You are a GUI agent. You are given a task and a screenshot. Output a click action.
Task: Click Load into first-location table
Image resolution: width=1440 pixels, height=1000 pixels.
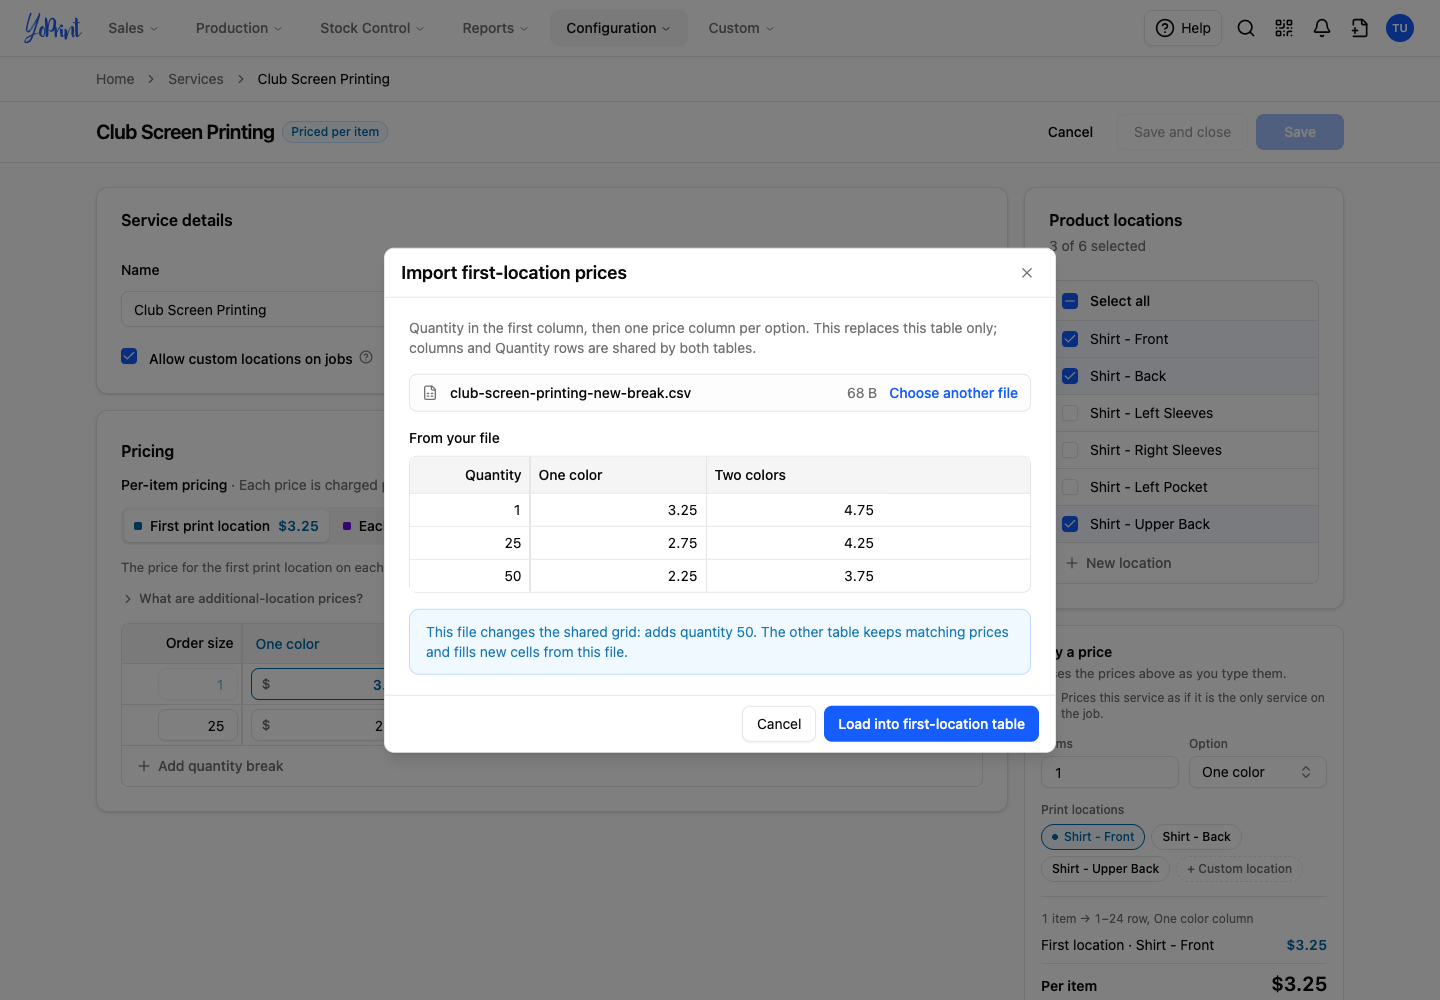click(x=931, y=724)
